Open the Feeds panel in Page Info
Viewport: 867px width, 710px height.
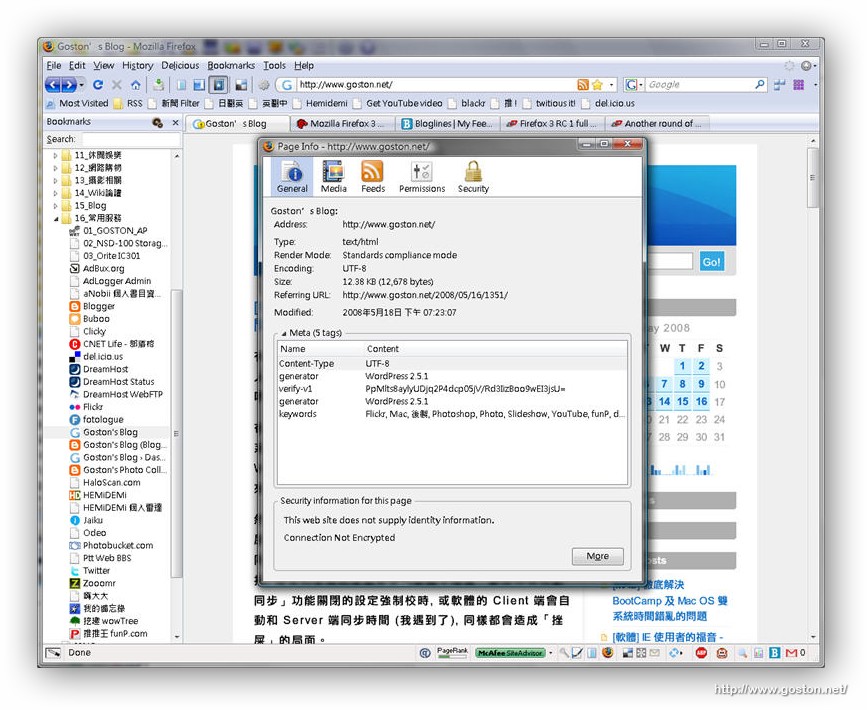point(373,176)
